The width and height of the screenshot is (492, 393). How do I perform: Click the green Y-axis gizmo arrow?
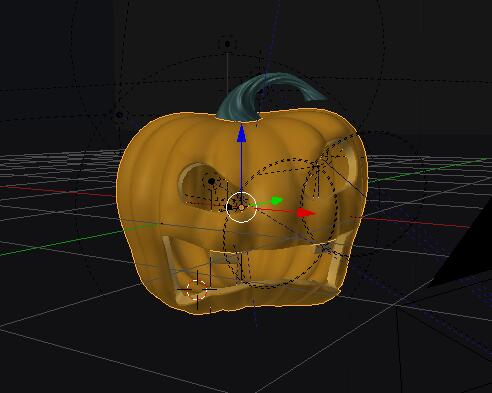click(277, 200)
